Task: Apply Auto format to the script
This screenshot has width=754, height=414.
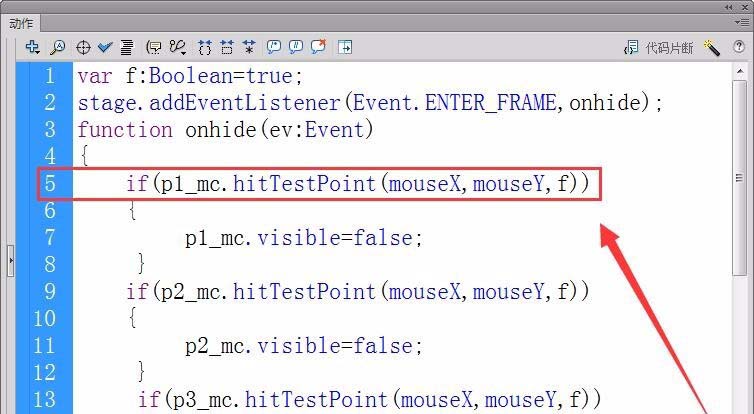Action: (127, 47)
